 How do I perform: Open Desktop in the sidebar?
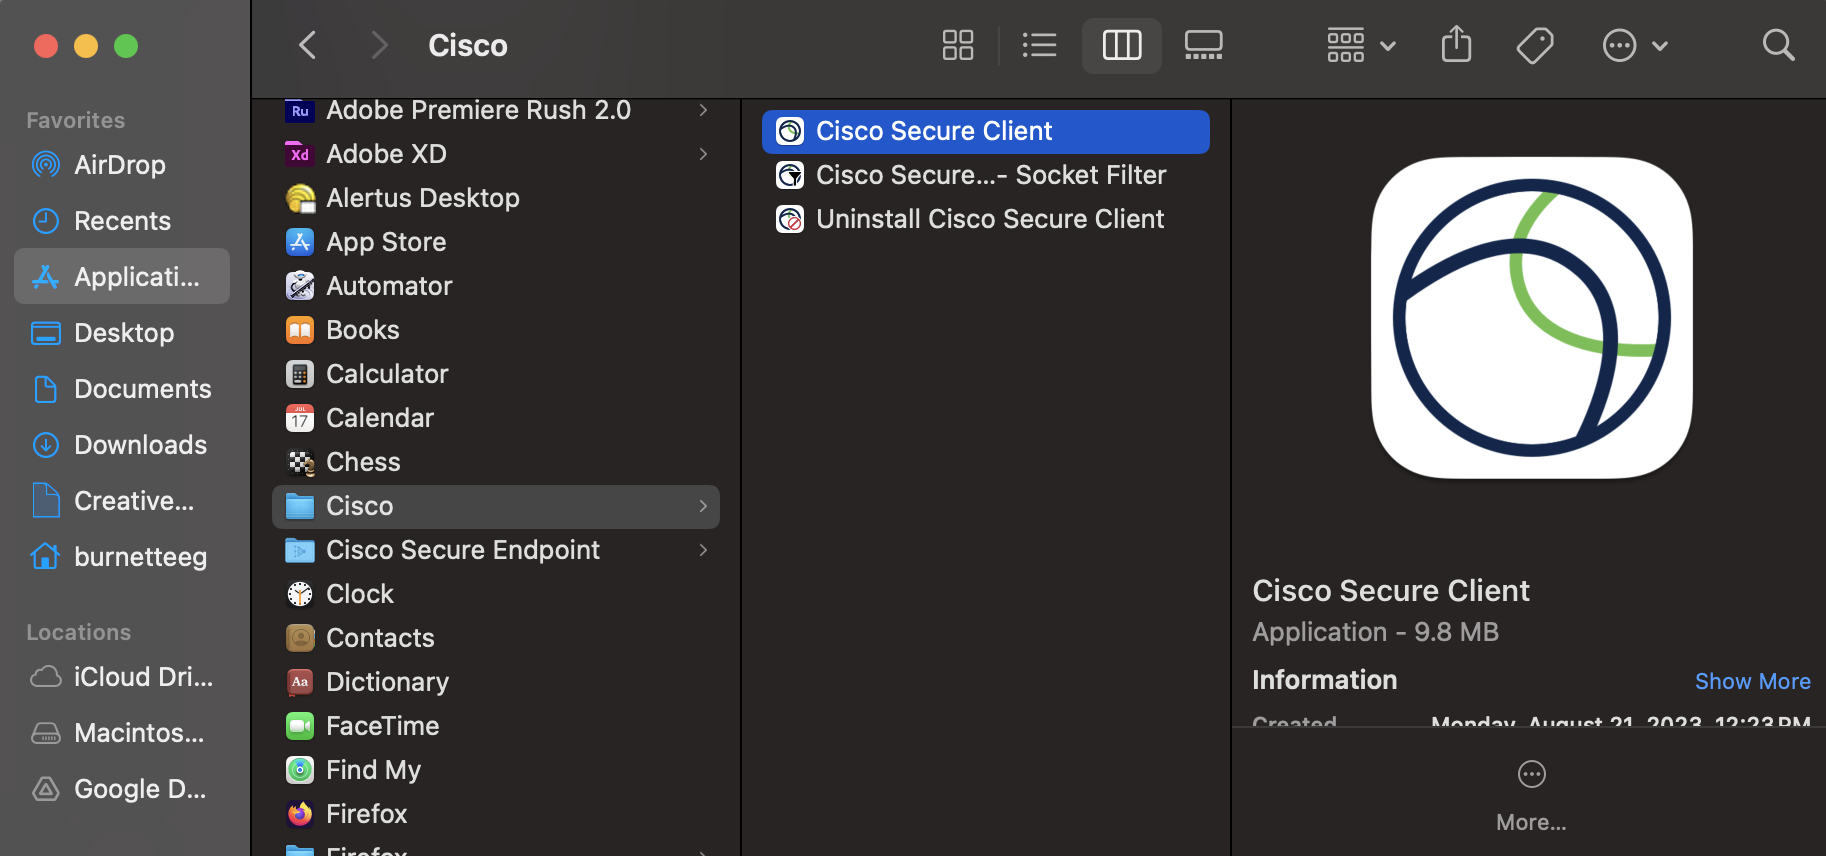click(122, 333)
